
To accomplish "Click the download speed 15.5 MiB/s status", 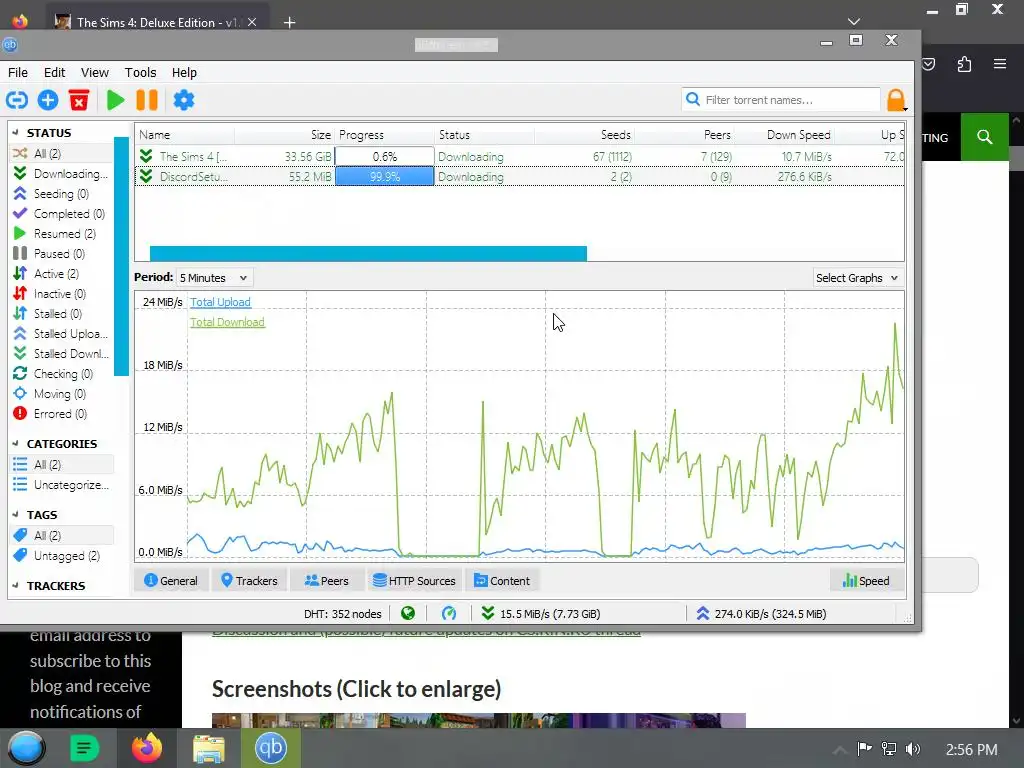I will tap(541, 614).
